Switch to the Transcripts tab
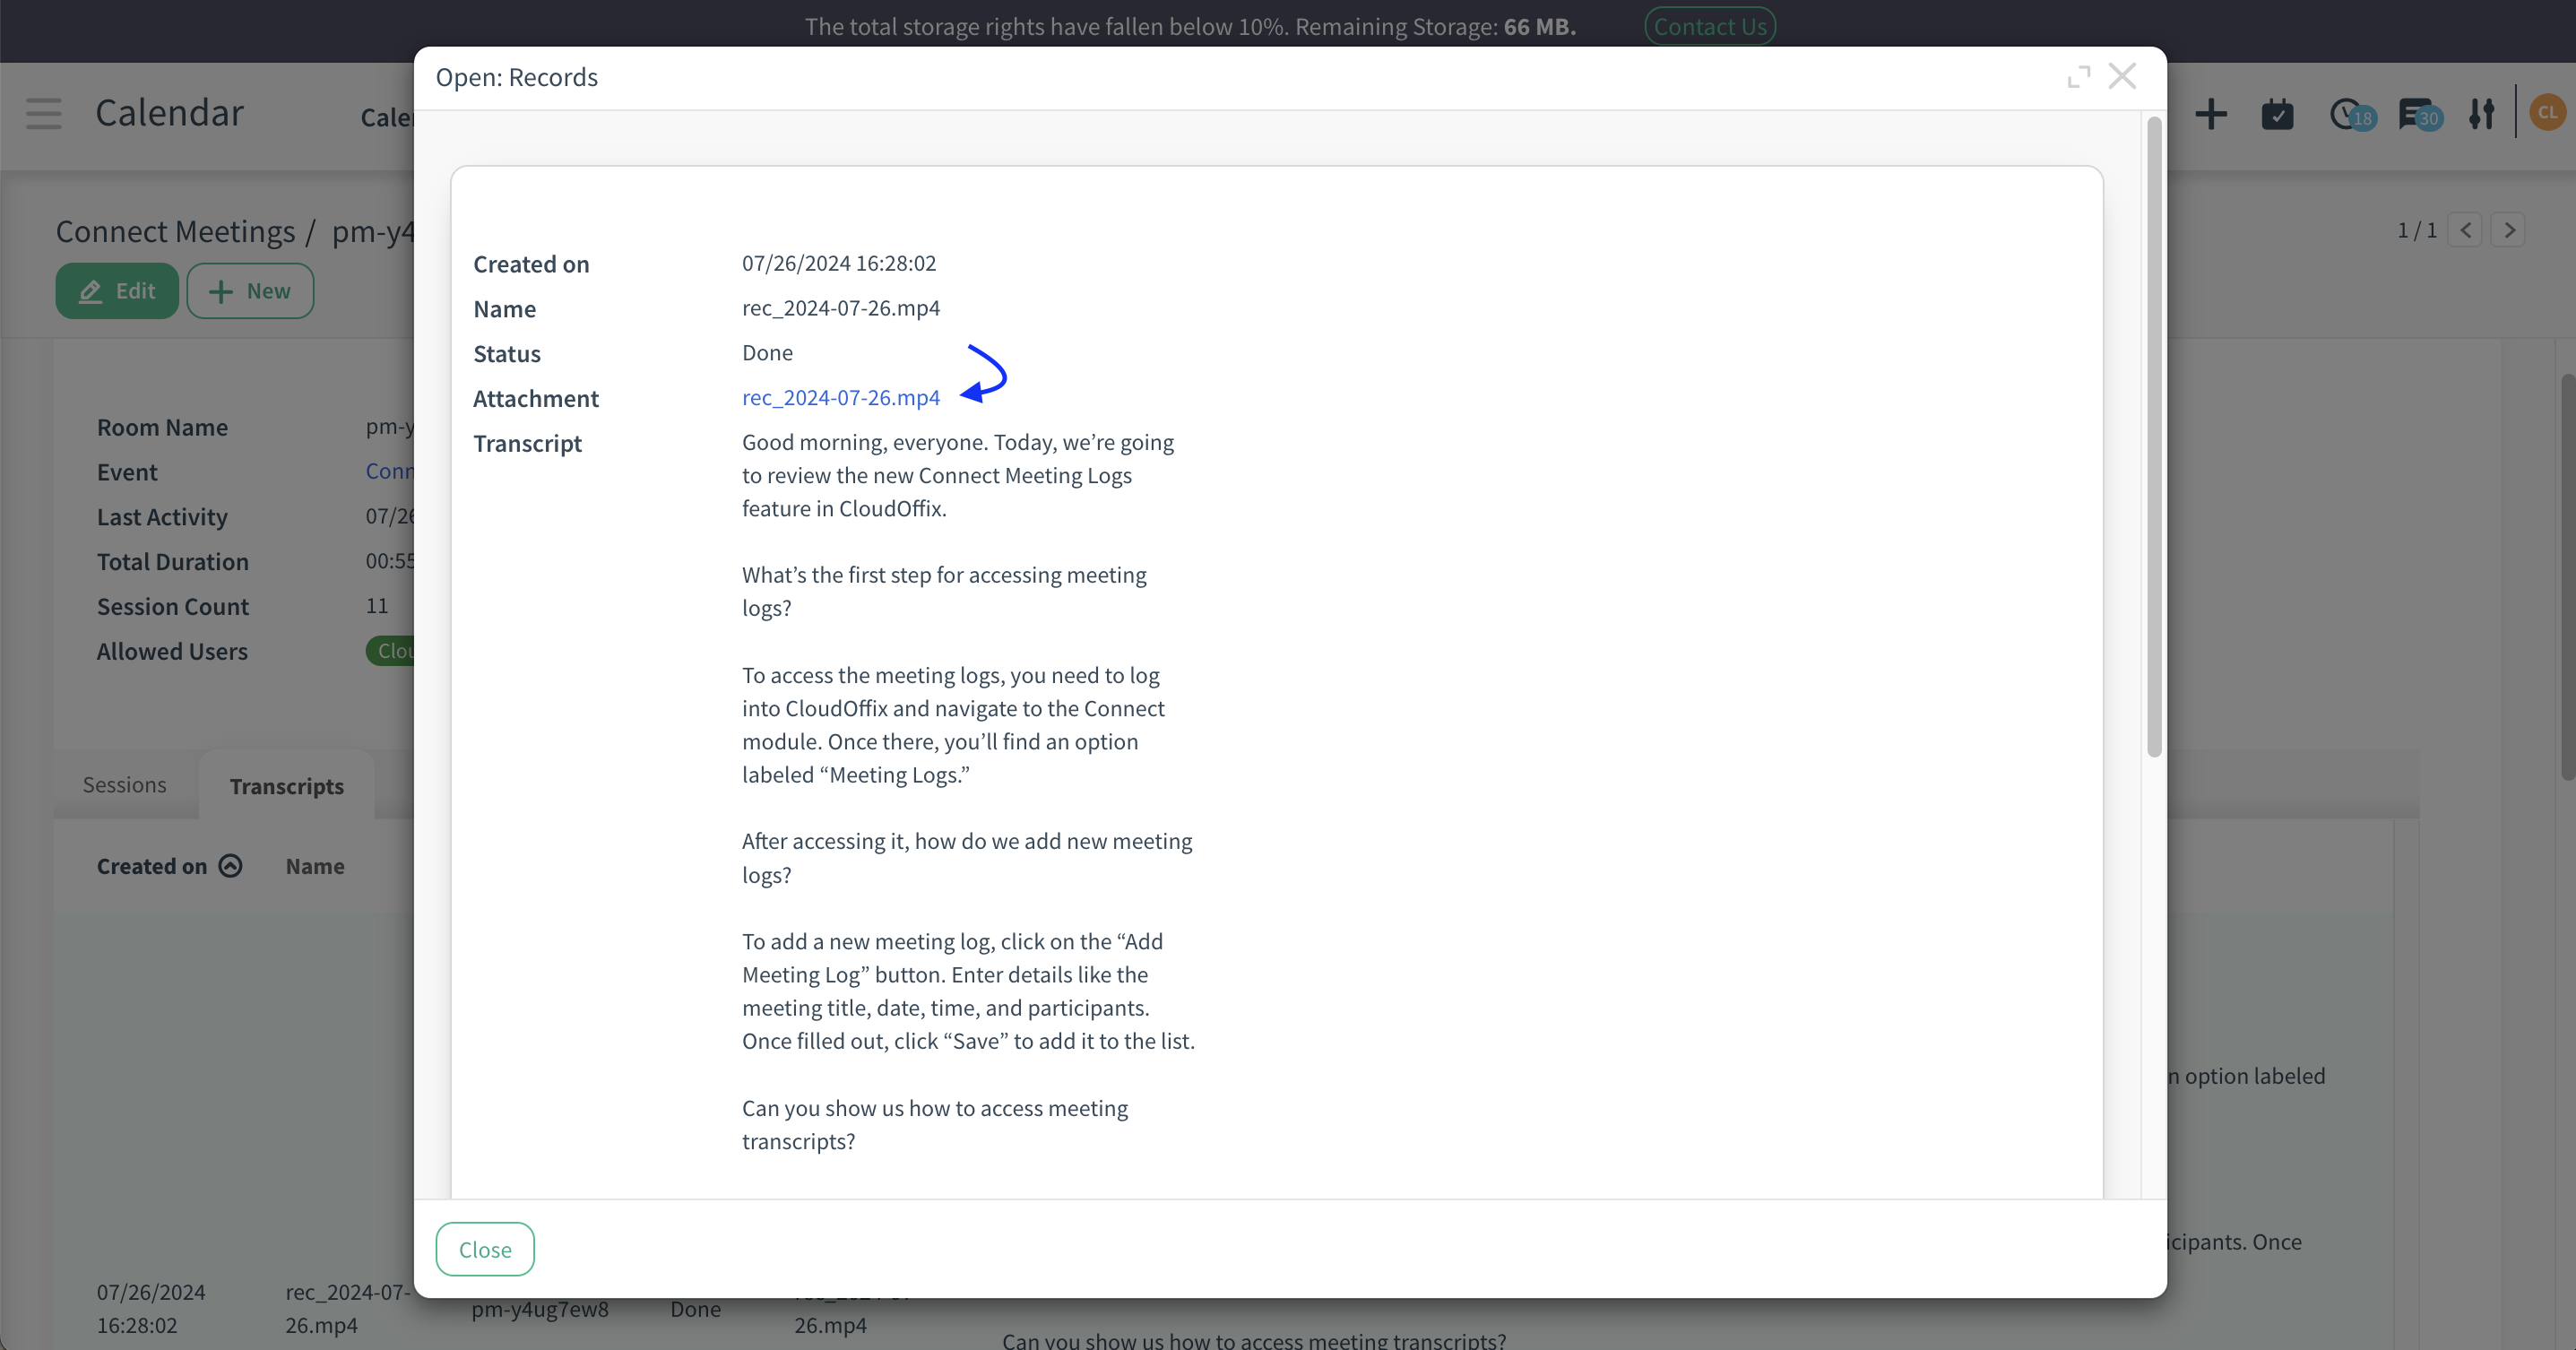The image size is (2576, 1350). point(286,786)
